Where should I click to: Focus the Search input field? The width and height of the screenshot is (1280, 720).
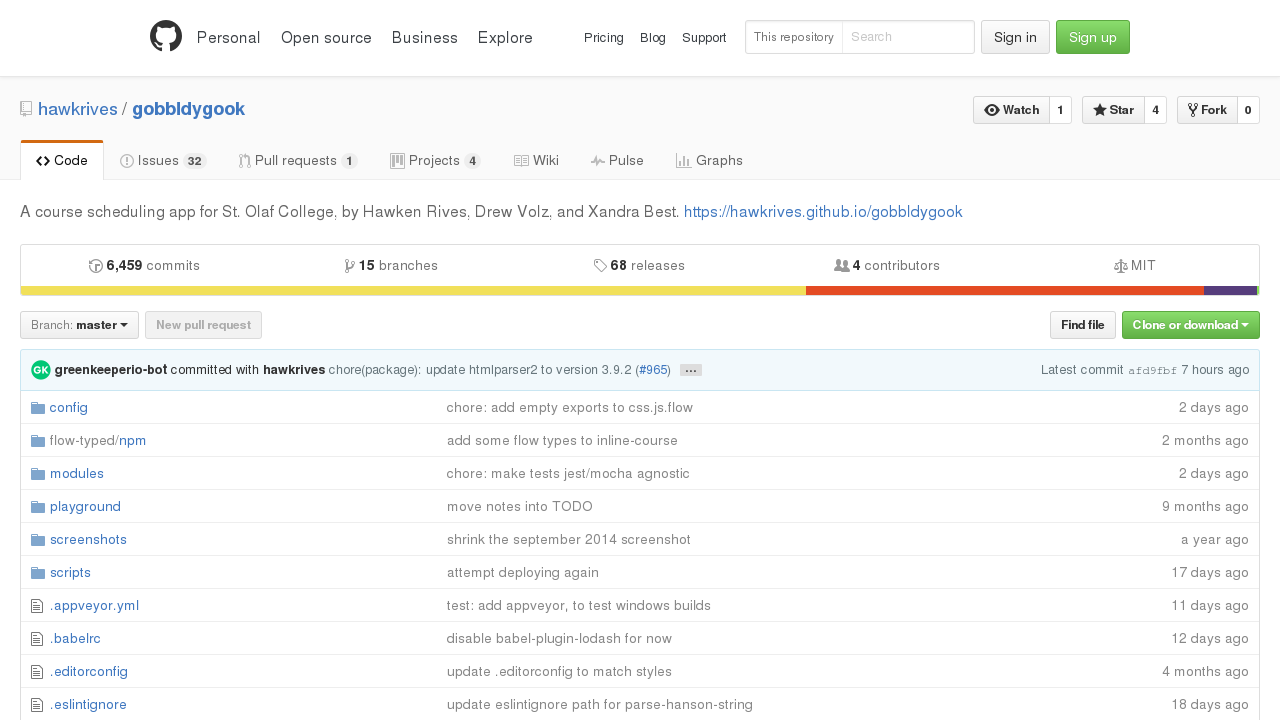click(x=908, y=37)
